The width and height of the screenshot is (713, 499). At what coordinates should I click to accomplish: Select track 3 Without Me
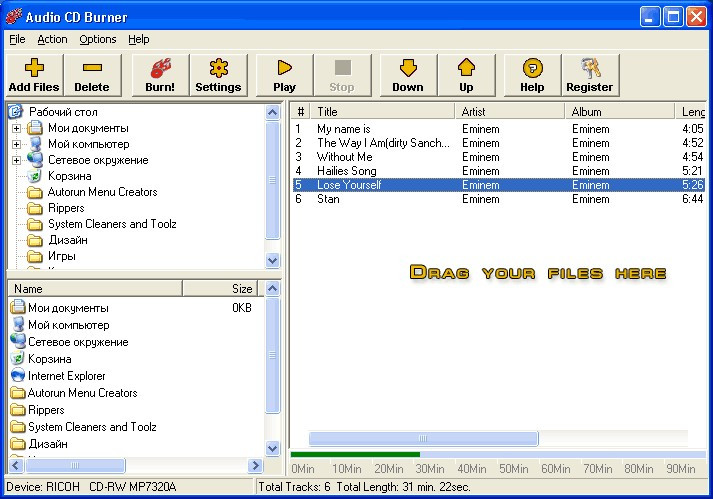point(498,157)
